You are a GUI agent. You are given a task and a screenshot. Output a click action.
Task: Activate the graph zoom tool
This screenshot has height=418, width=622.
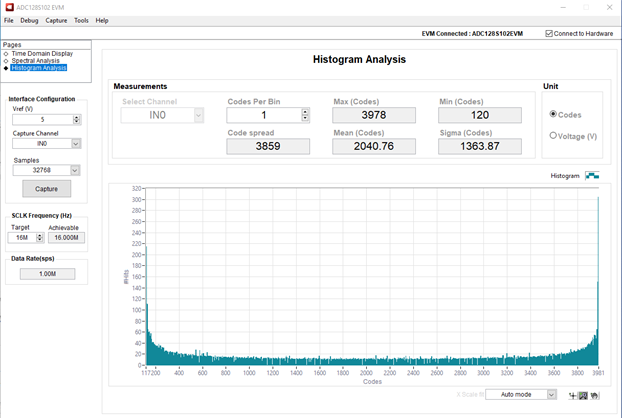(583, 396)
